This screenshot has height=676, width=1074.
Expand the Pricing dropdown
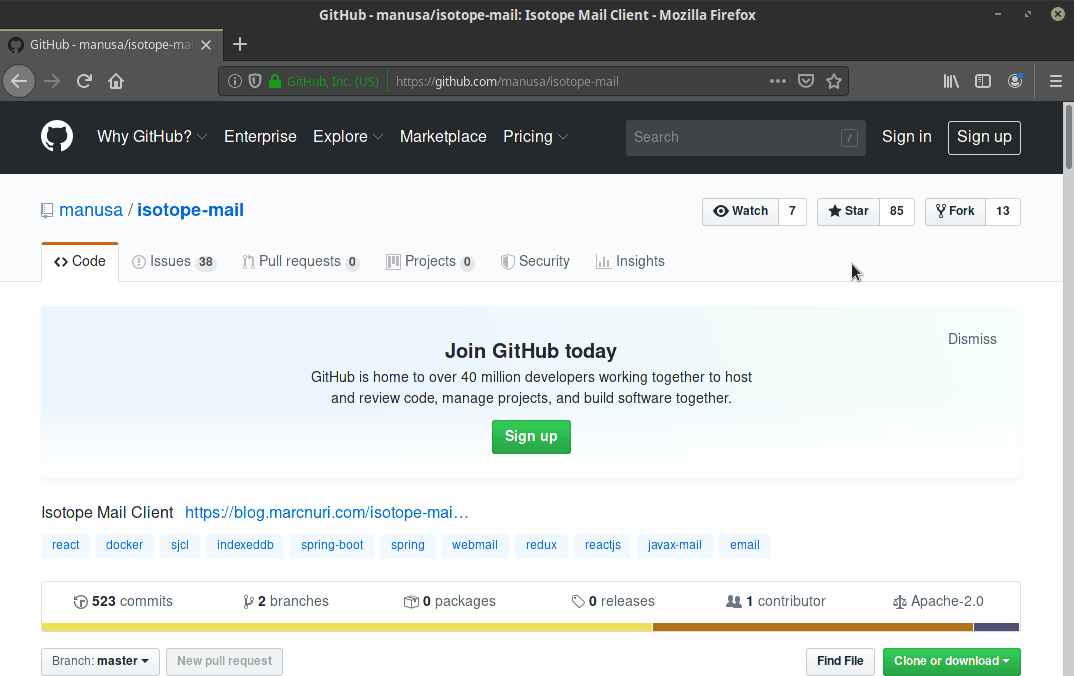[x=536, y=136]
